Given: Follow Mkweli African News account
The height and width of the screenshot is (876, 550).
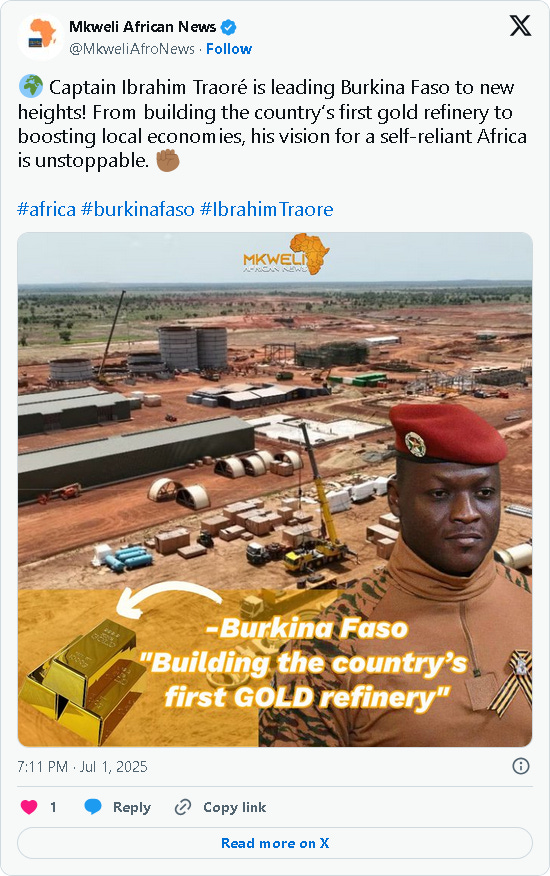Looking at the screenshot, I should pyautogui.click(x=229, y=49).
